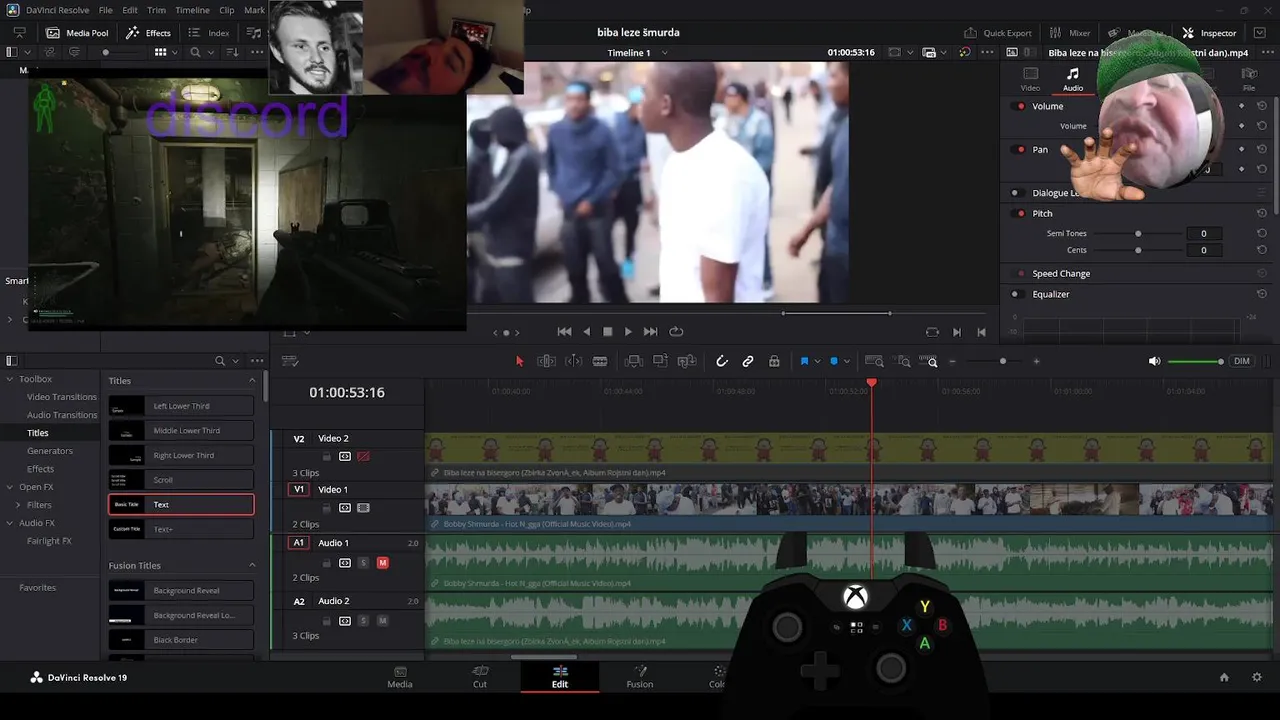This screenshot has height=720, width=1280.
Task: Toggle the Position Lock padlock icon
Action: coord(774,361)
